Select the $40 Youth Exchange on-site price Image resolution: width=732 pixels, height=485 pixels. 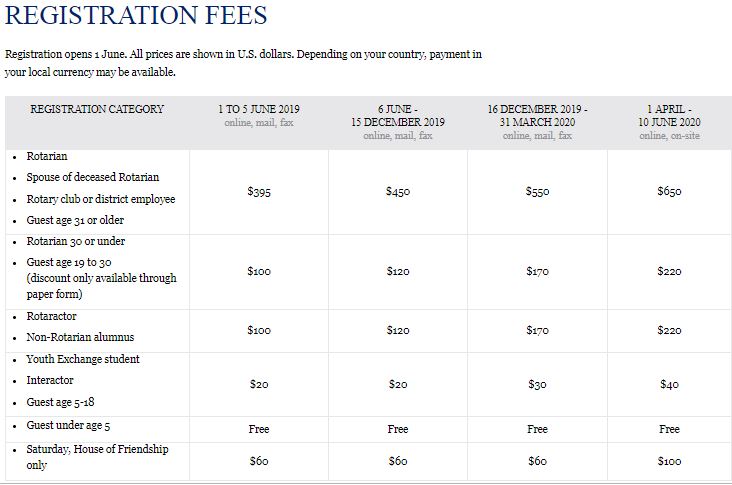(x=669, y=384)
